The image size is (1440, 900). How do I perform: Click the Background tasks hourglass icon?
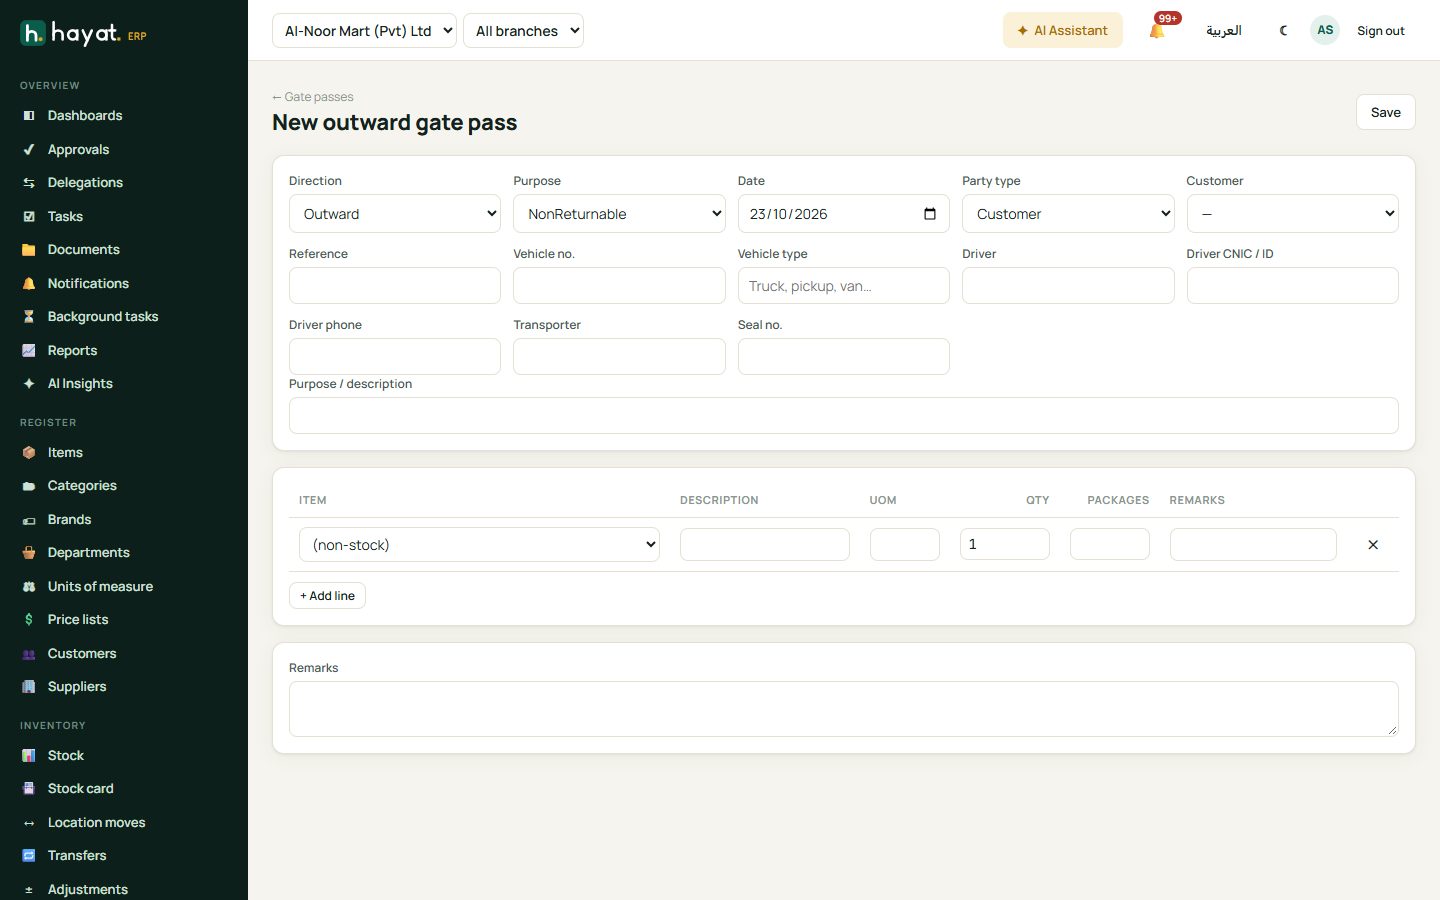click(x=29, y=317)
